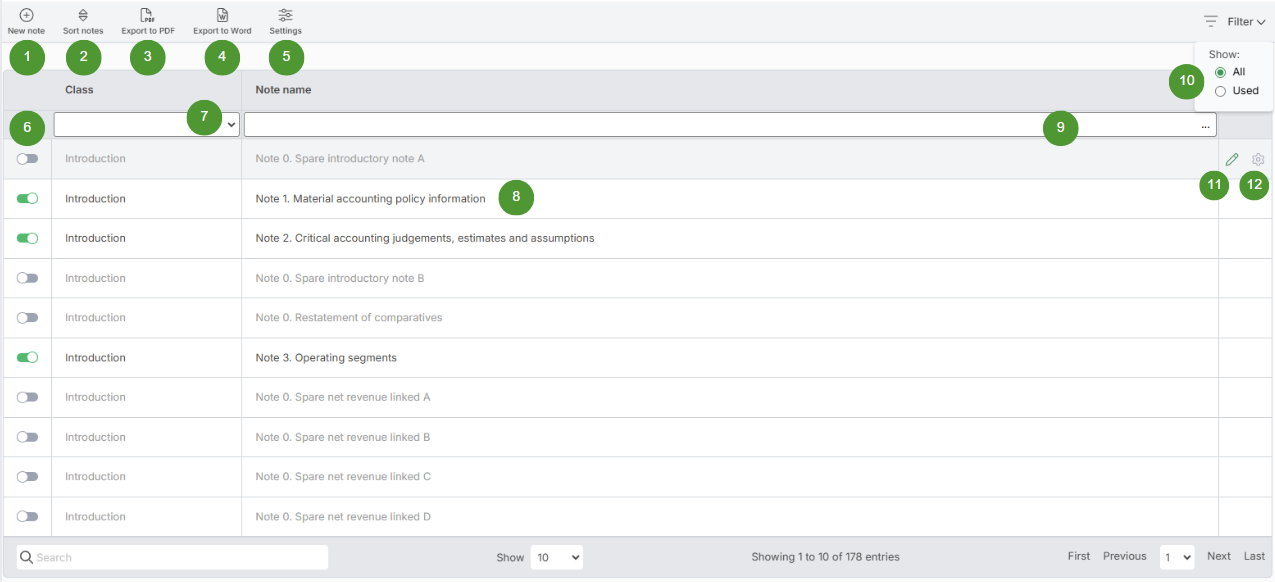
Task: Open the Settings sliders icon in toolbar
Action: point(286,16)
